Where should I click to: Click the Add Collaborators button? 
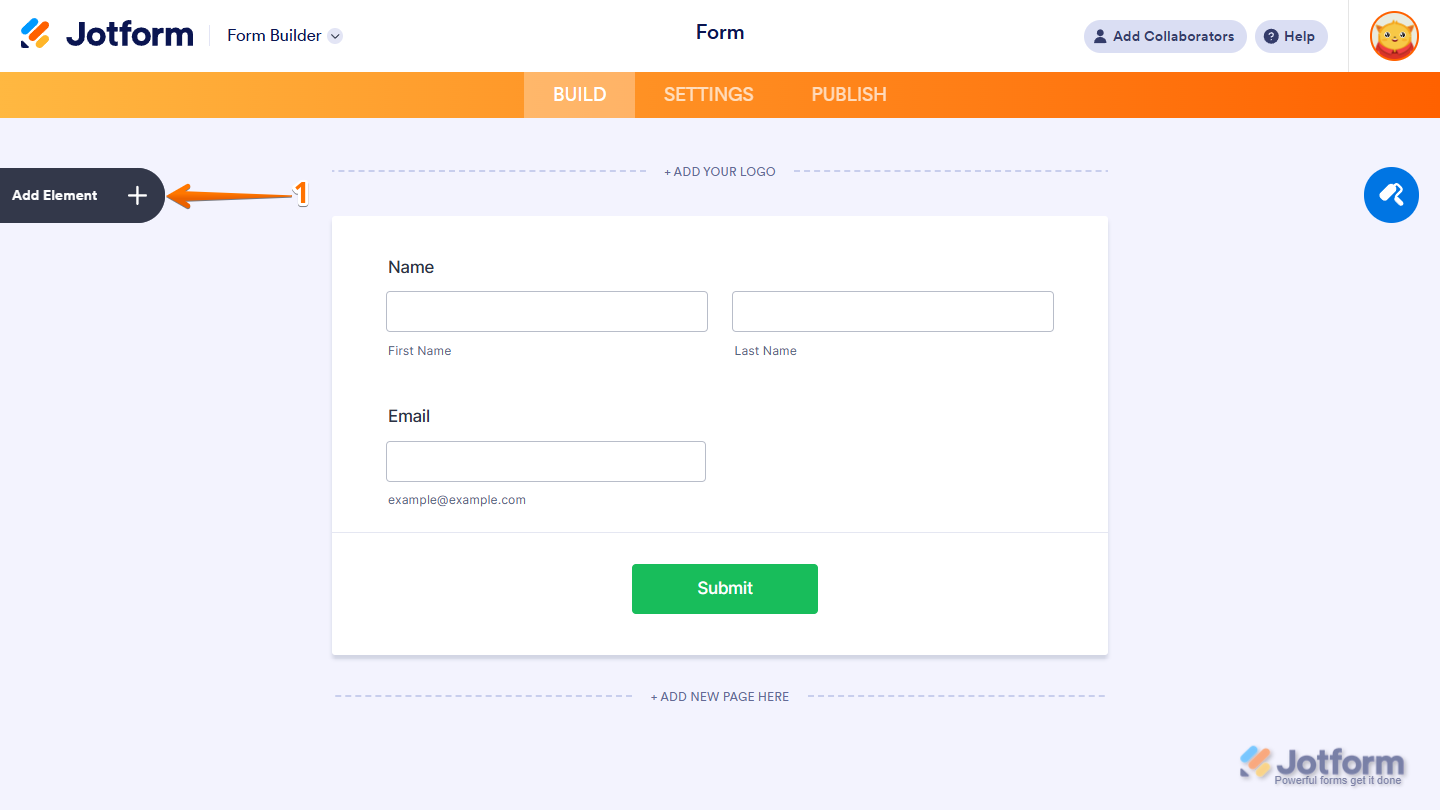[x=1164, y=36]
